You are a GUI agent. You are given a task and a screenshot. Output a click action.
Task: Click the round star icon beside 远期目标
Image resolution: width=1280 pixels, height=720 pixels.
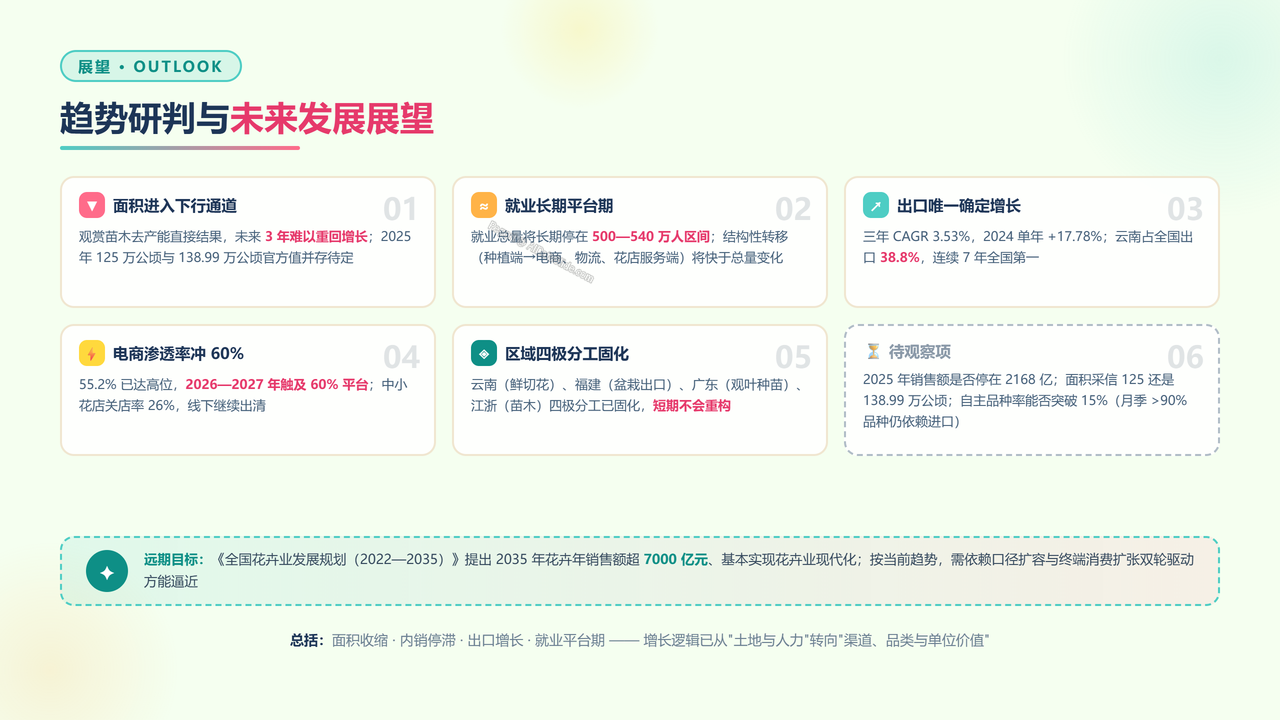point(107,571)
